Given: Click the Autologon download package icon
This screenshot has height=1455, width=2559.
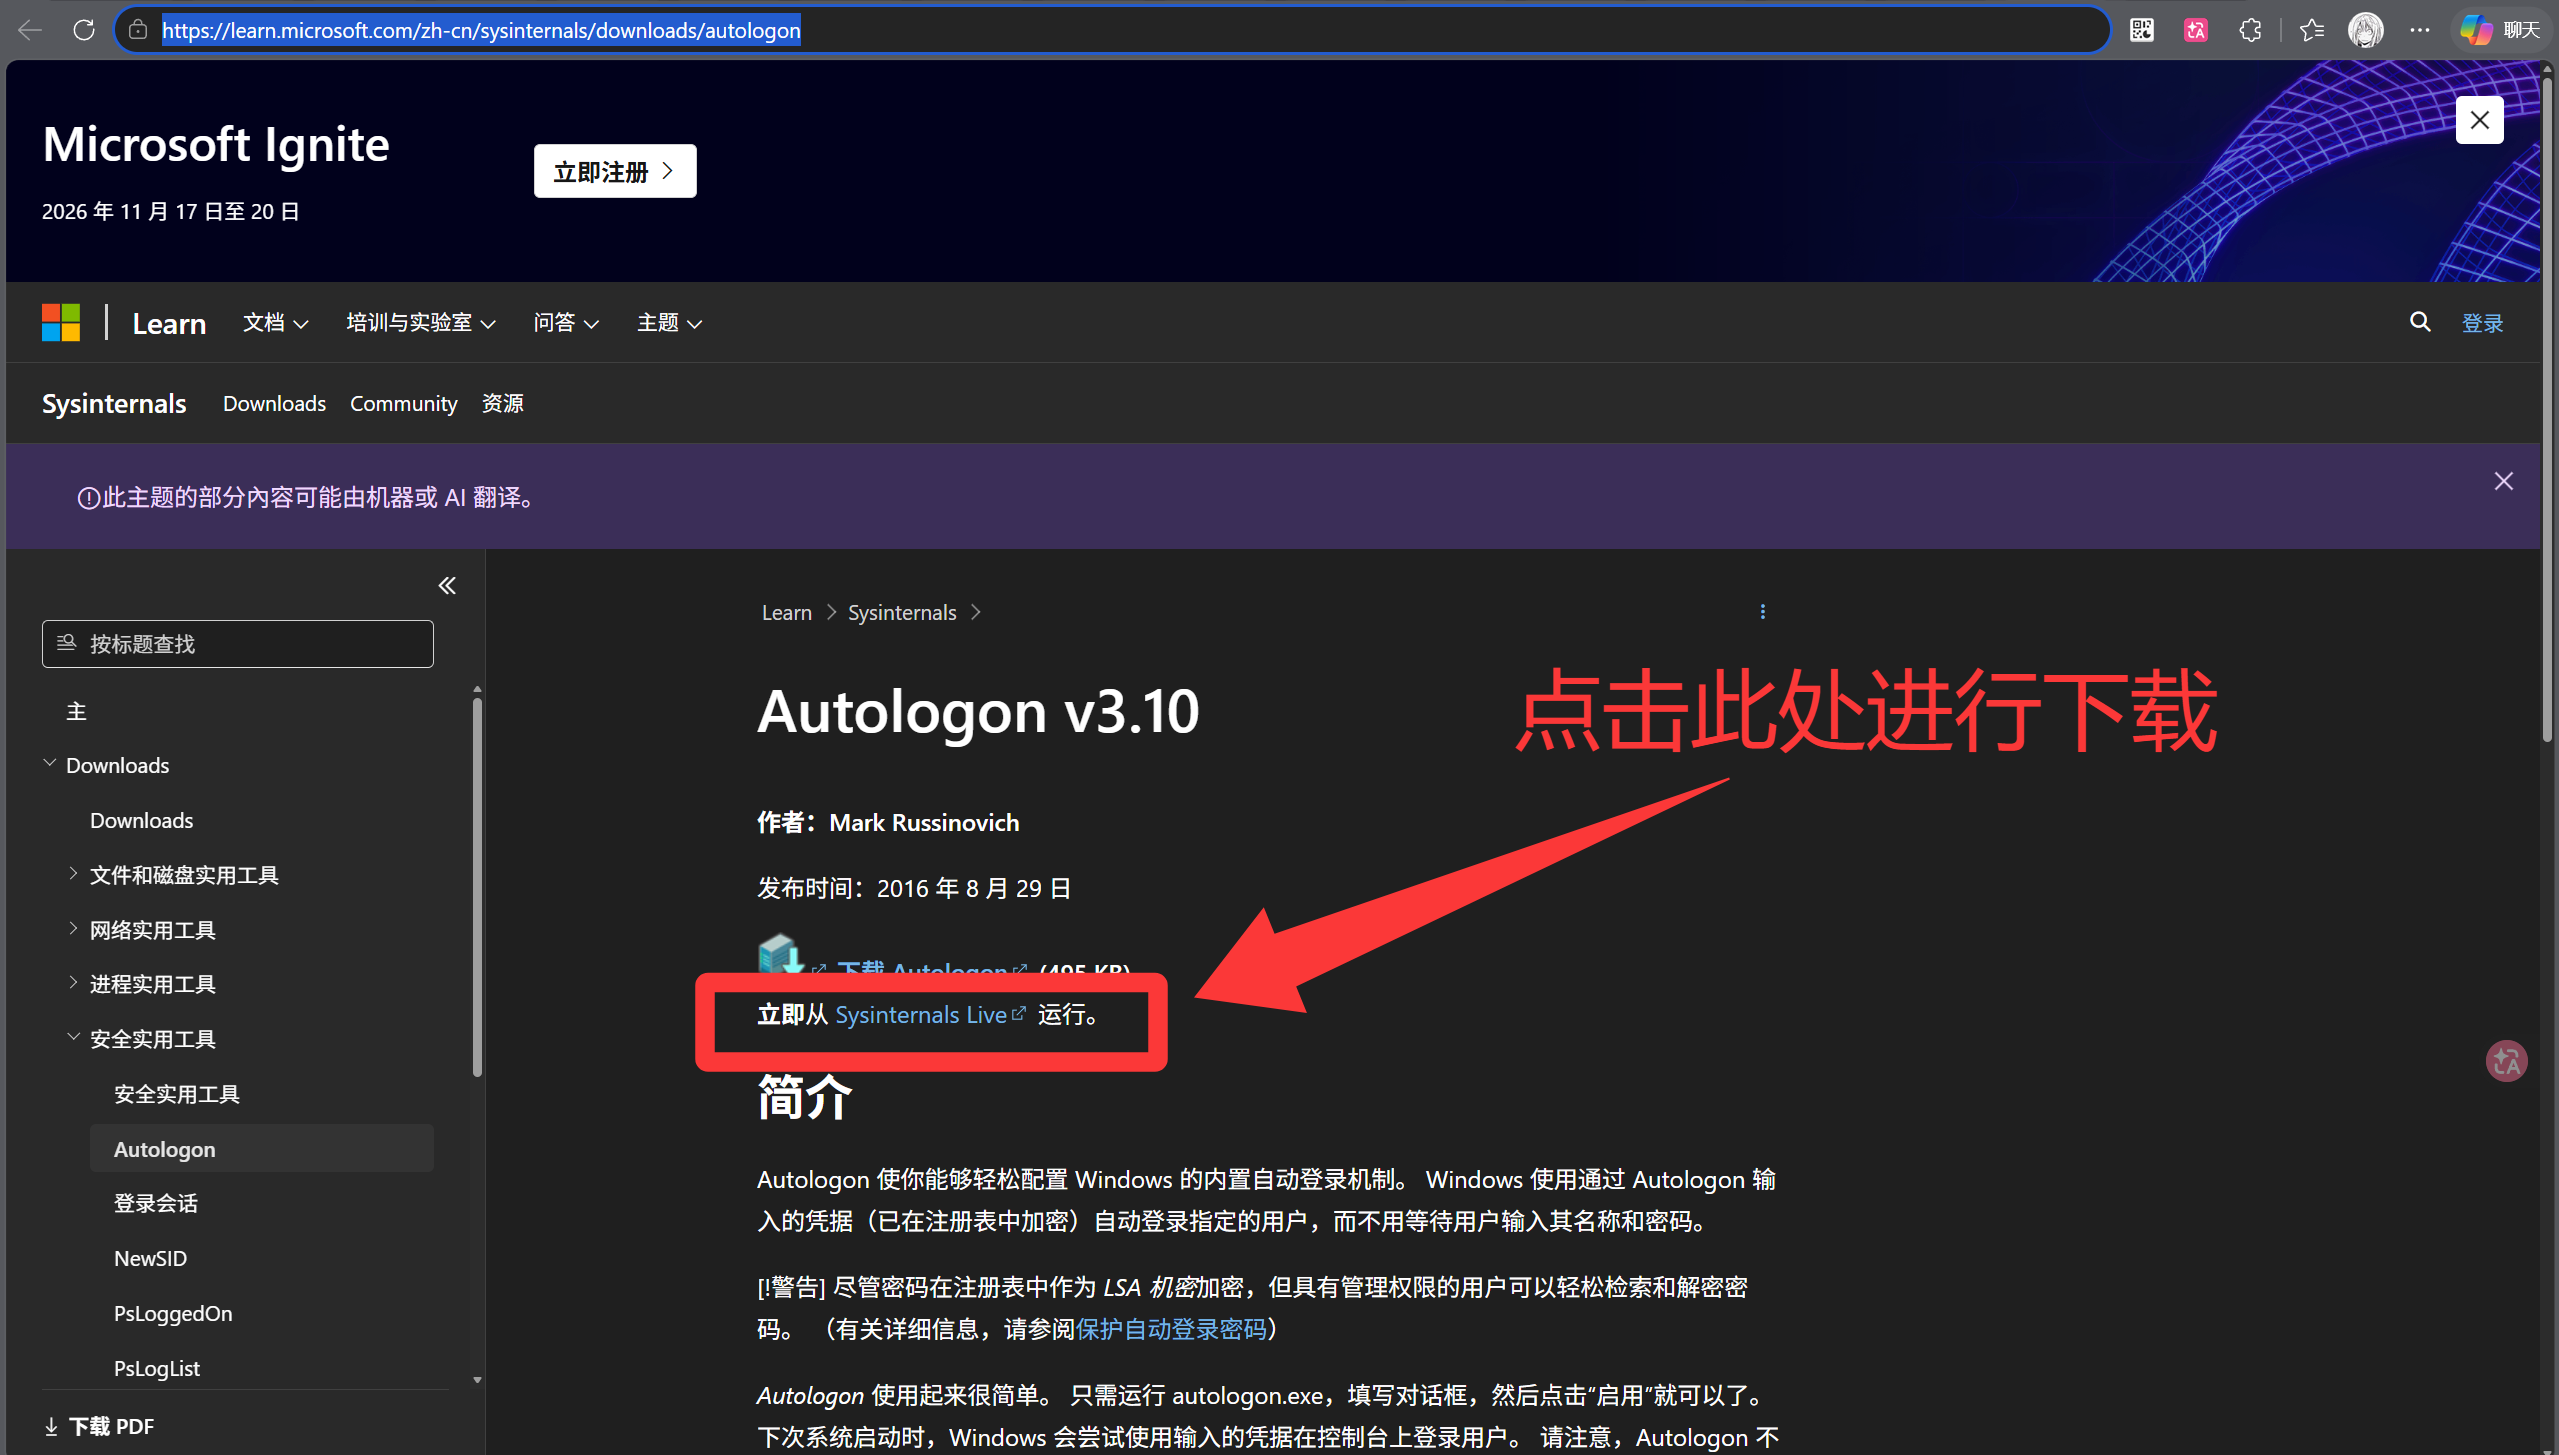Looking at the screenshot, I should pos(780,953).
